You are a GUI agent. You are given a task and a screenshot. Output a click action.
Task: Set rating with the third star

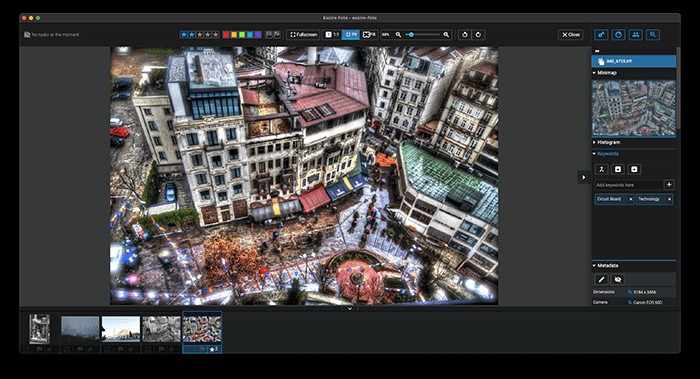(x=200, y=35)
